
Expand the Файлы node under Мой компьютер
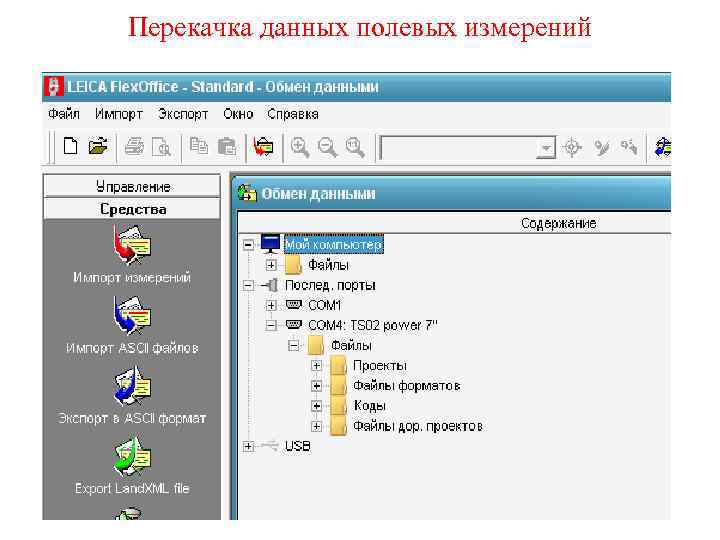[271, 265]
